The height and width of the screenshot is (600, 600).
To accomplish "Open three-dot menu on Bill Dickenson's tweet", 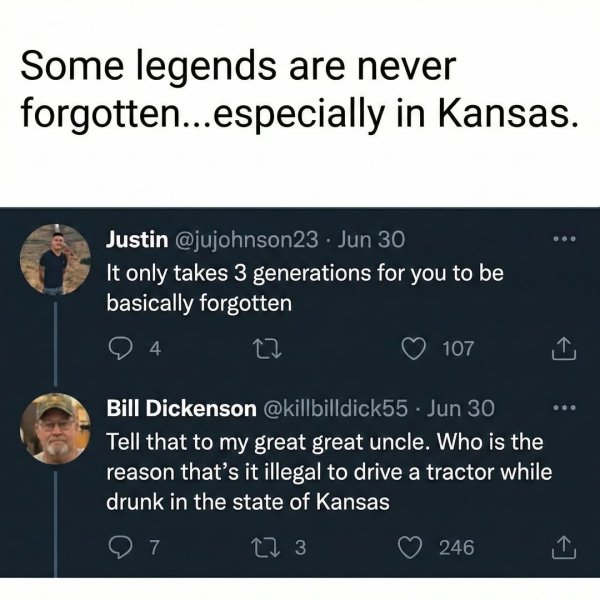I will [564, 408].
